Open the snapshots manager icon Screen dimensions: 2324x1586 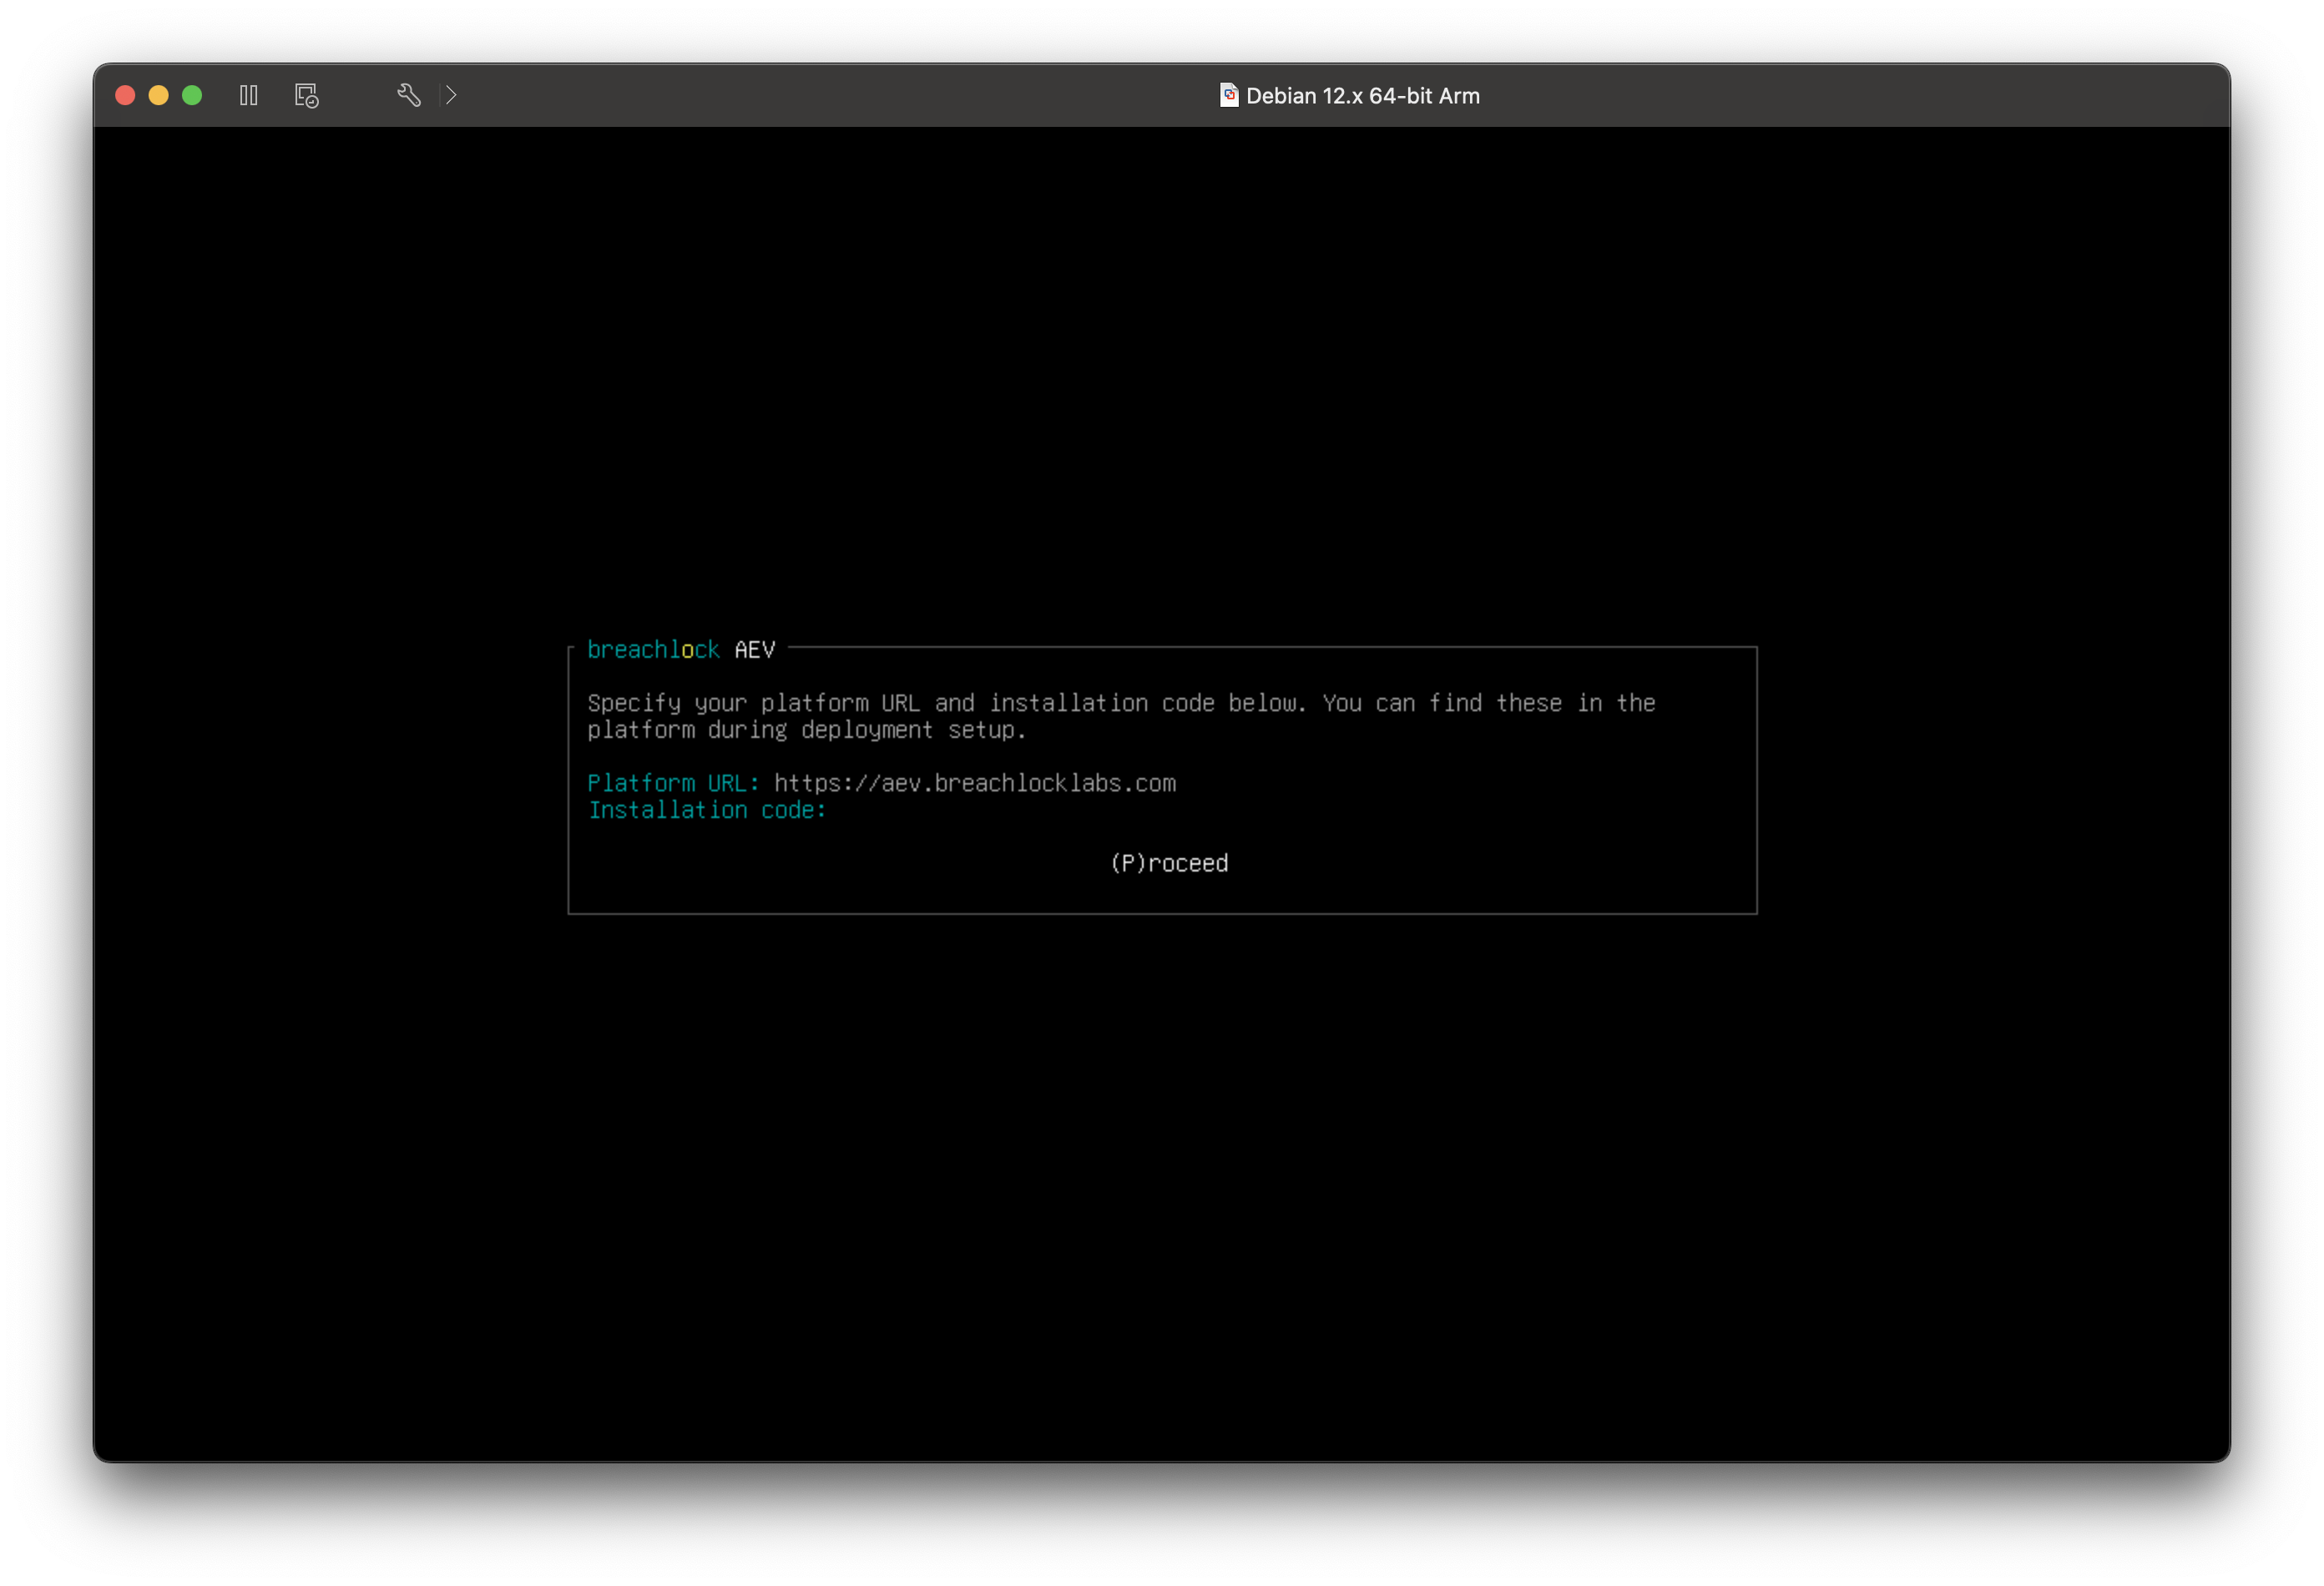pos(307,95)
